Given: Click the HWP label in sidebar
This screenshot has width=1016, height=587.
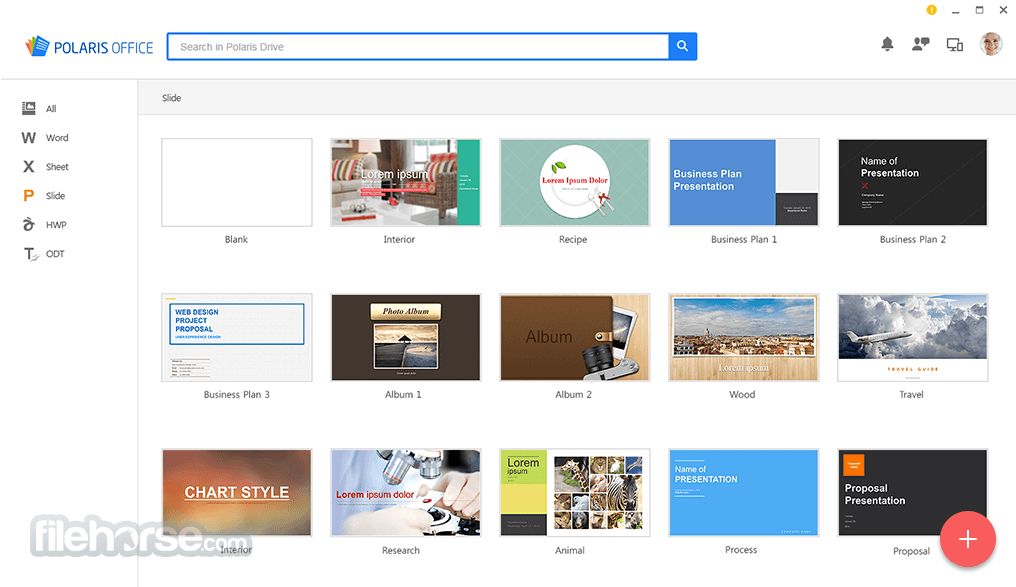Looking at the screenshot, I should tap(56, 225).
